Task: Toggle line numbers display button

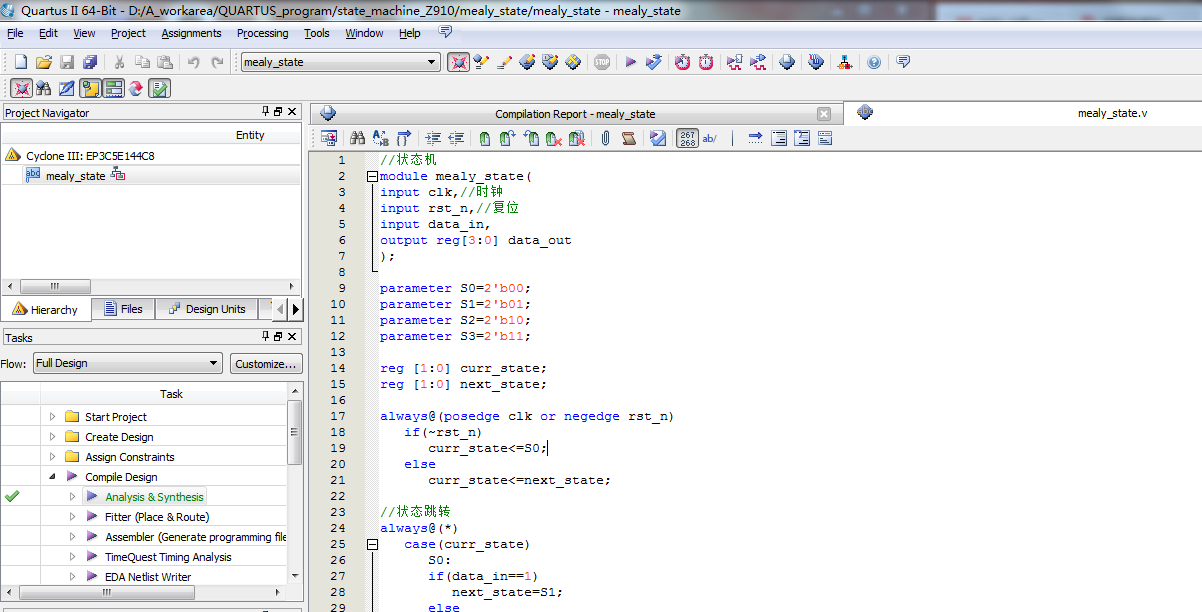Action: (688, 138)
